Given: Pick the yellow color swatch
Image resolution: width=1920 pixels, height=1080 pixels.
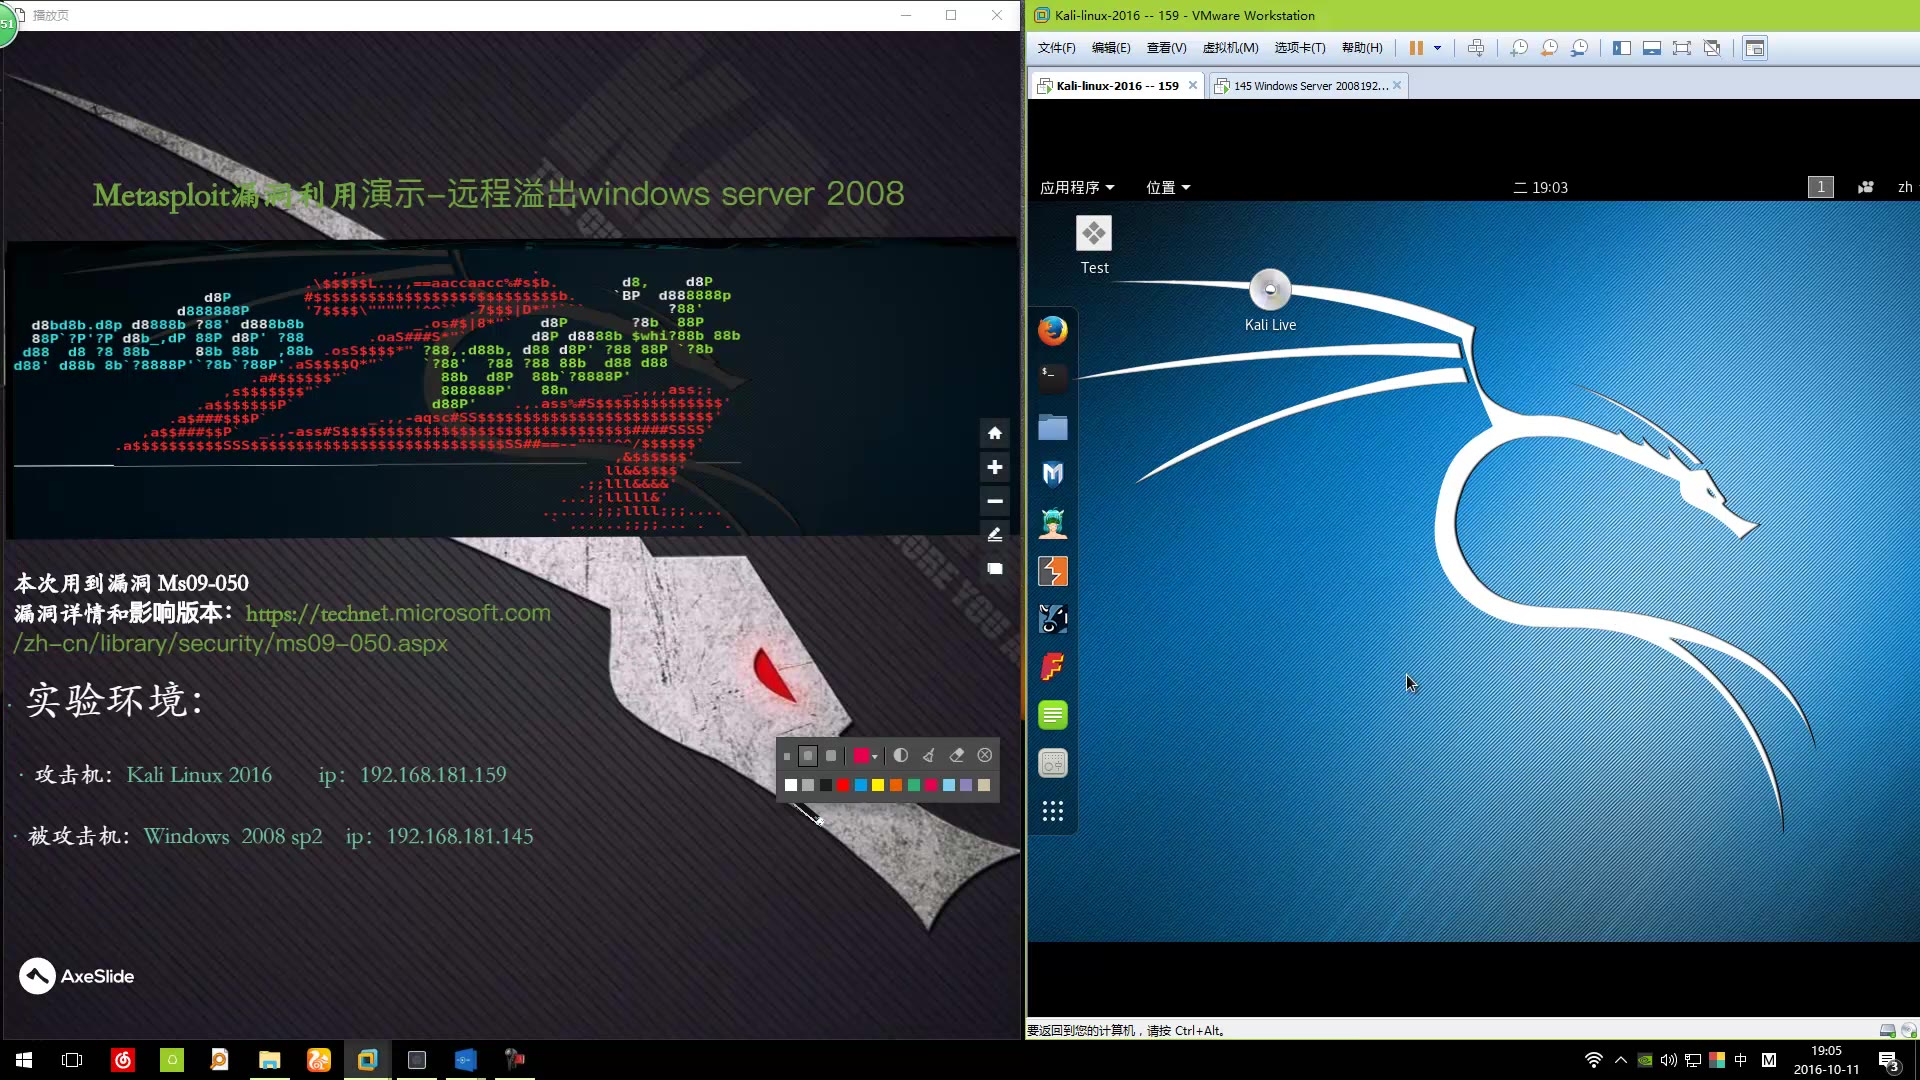Looking at the screenshot, I should click(x=878, y=785).
